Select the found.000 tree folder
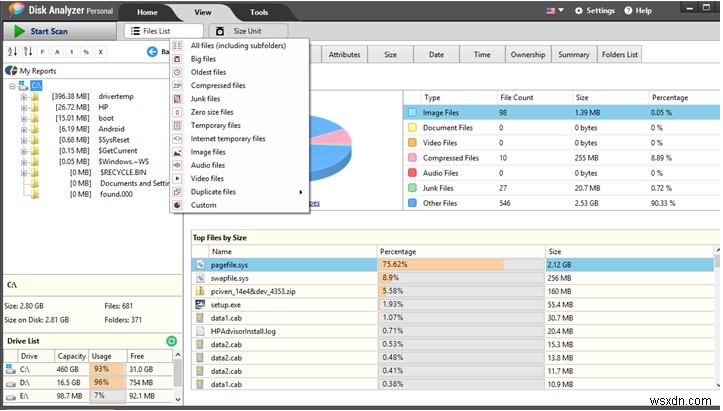 tap(116, 194)
